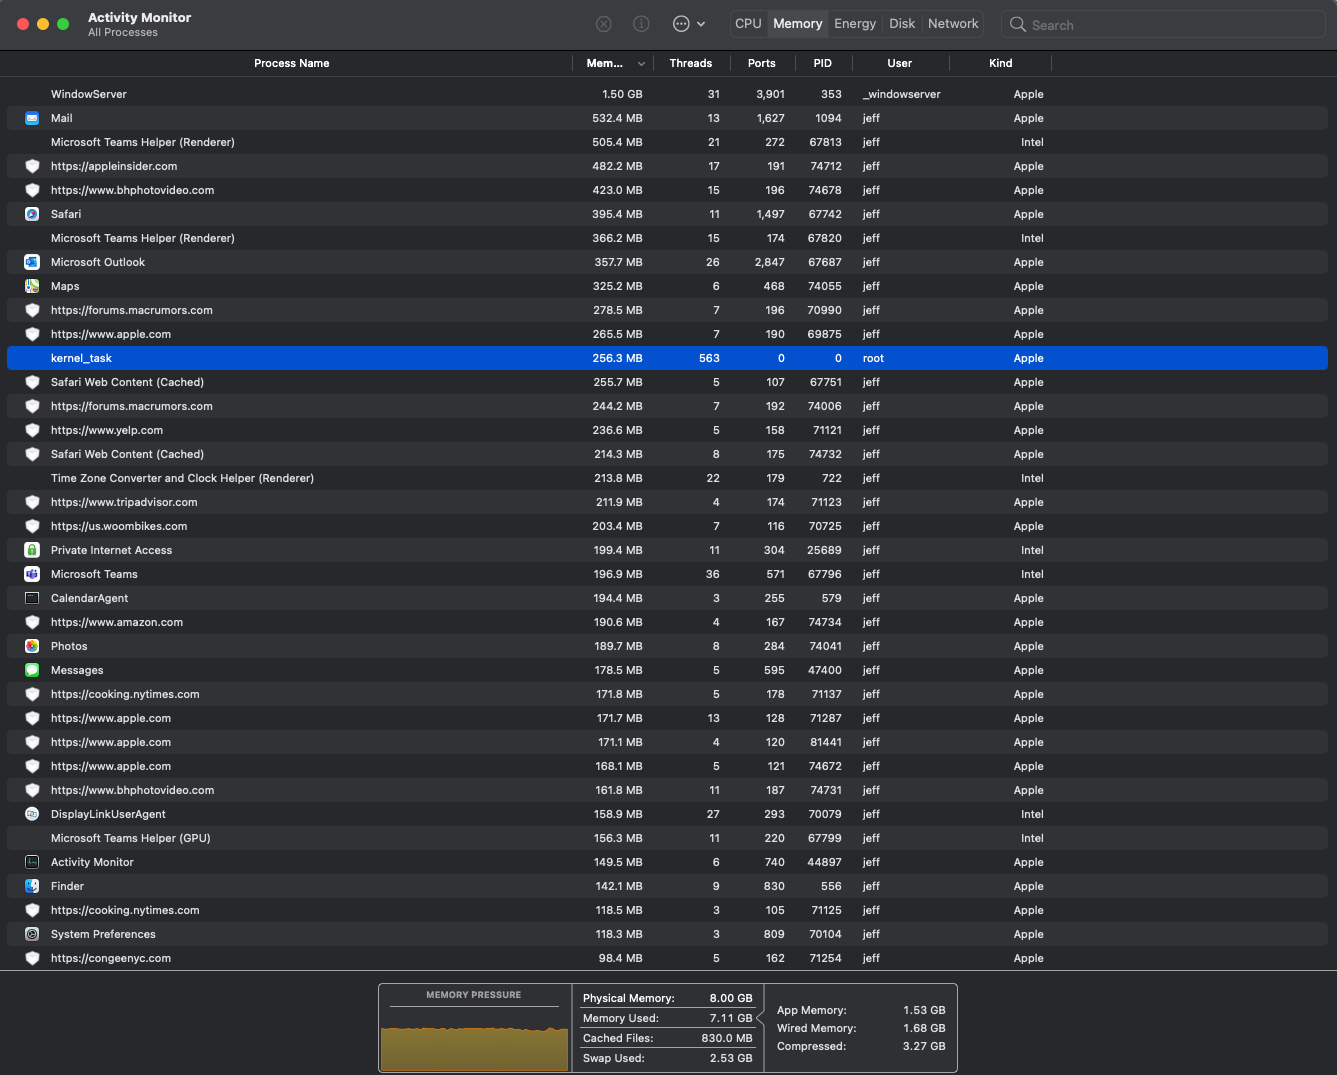Stop the selected process with X button
This screenshot has height=1075, width=1337.
click(x=603, y=24)
